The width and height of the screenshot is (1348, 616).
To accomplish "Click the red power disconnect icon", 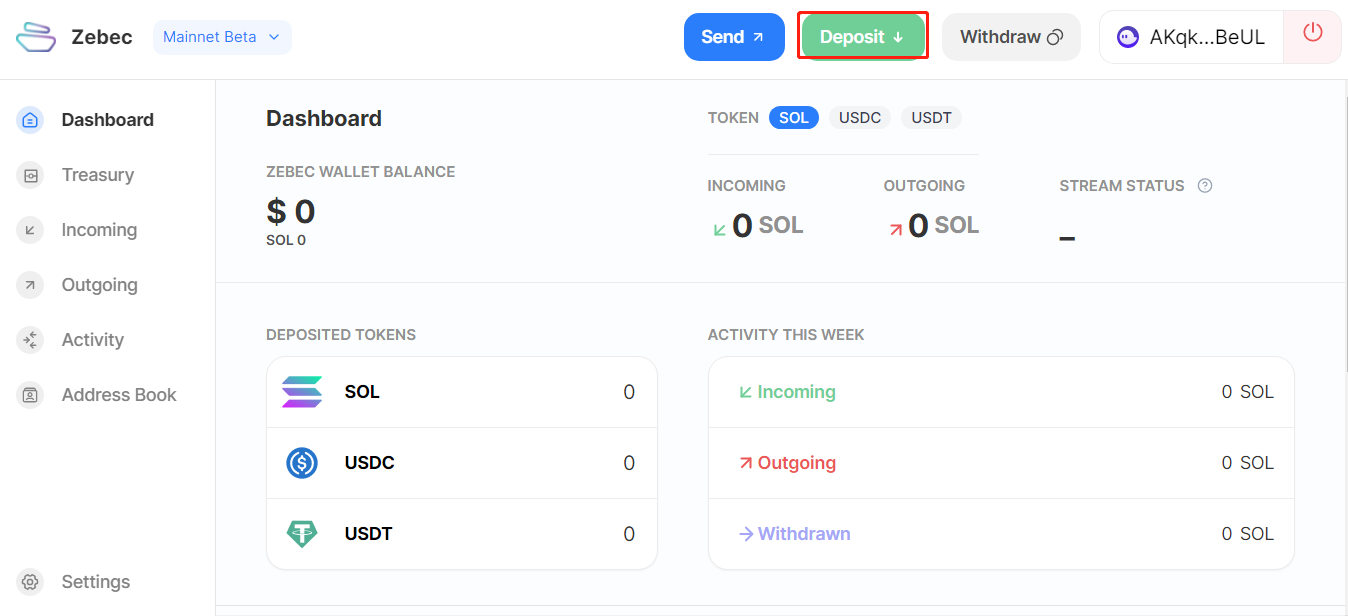I will [1312, 33].
